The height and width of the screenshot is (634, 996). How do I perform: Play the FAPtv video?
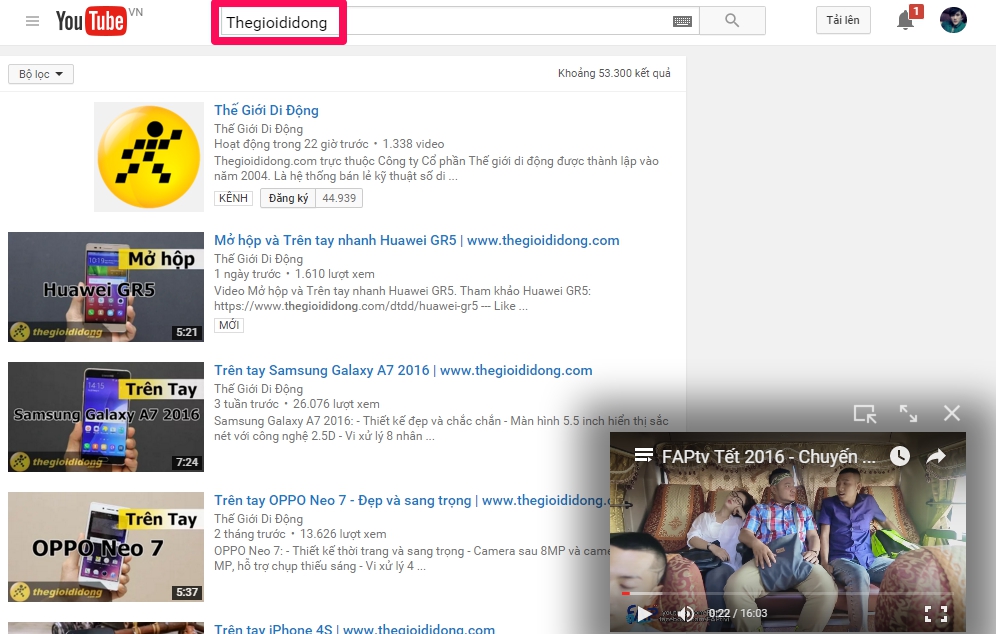tap(644, 614)
